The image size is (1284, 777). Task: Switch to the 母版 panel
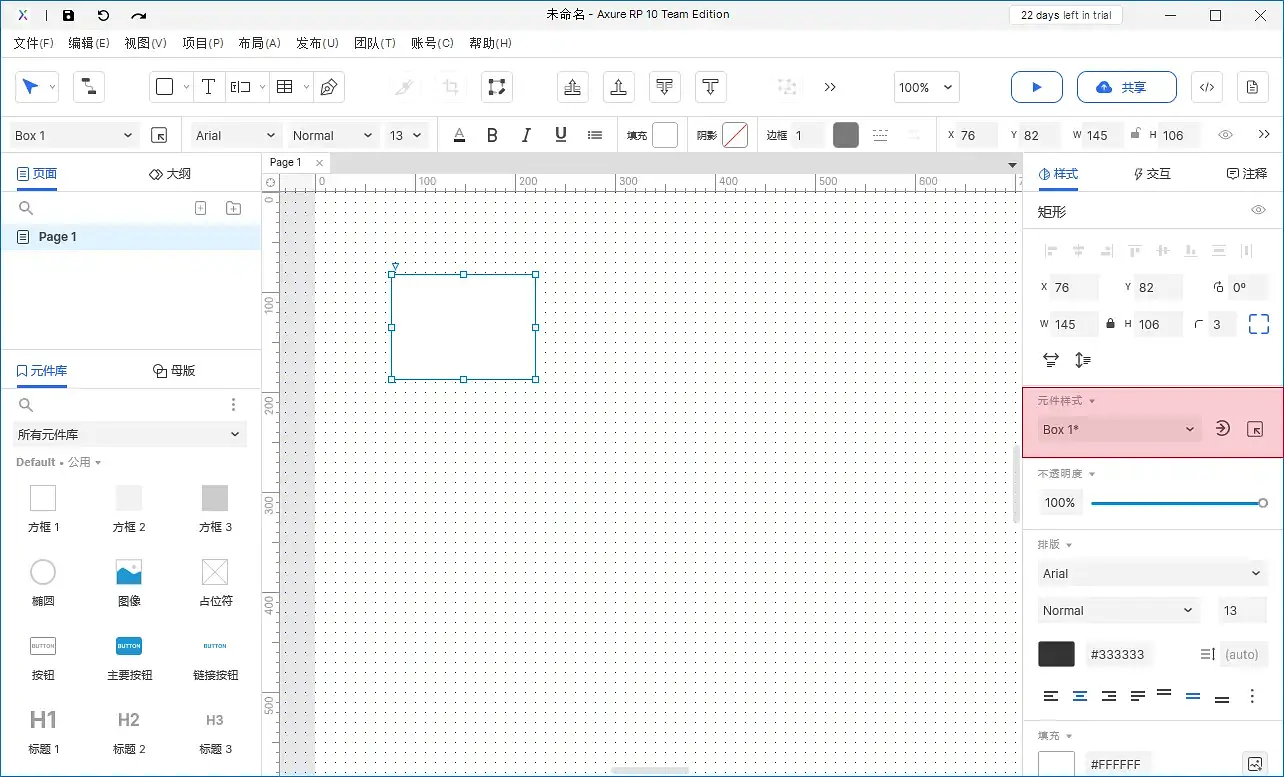(x=174, y=370)
